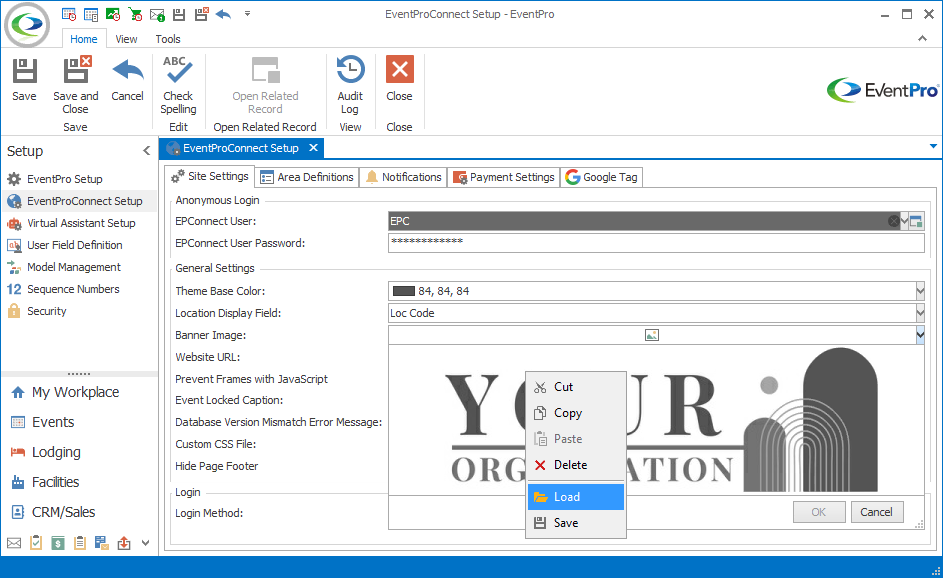This screenshot has width=943, height=578.
Task: Click the clipboard checkmark icon in navigation strip
Action: [x=36, y=543]
